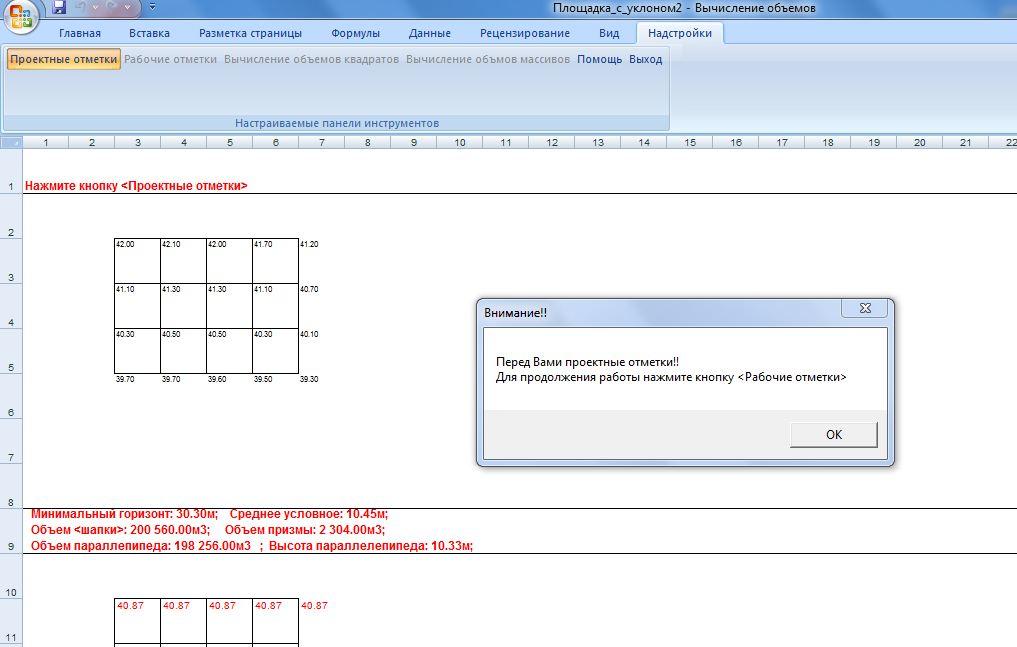Click the Объем призмы: 2 304.00м3 text
The height and width of the screenshot is (647, 1017).
point(305,530)
